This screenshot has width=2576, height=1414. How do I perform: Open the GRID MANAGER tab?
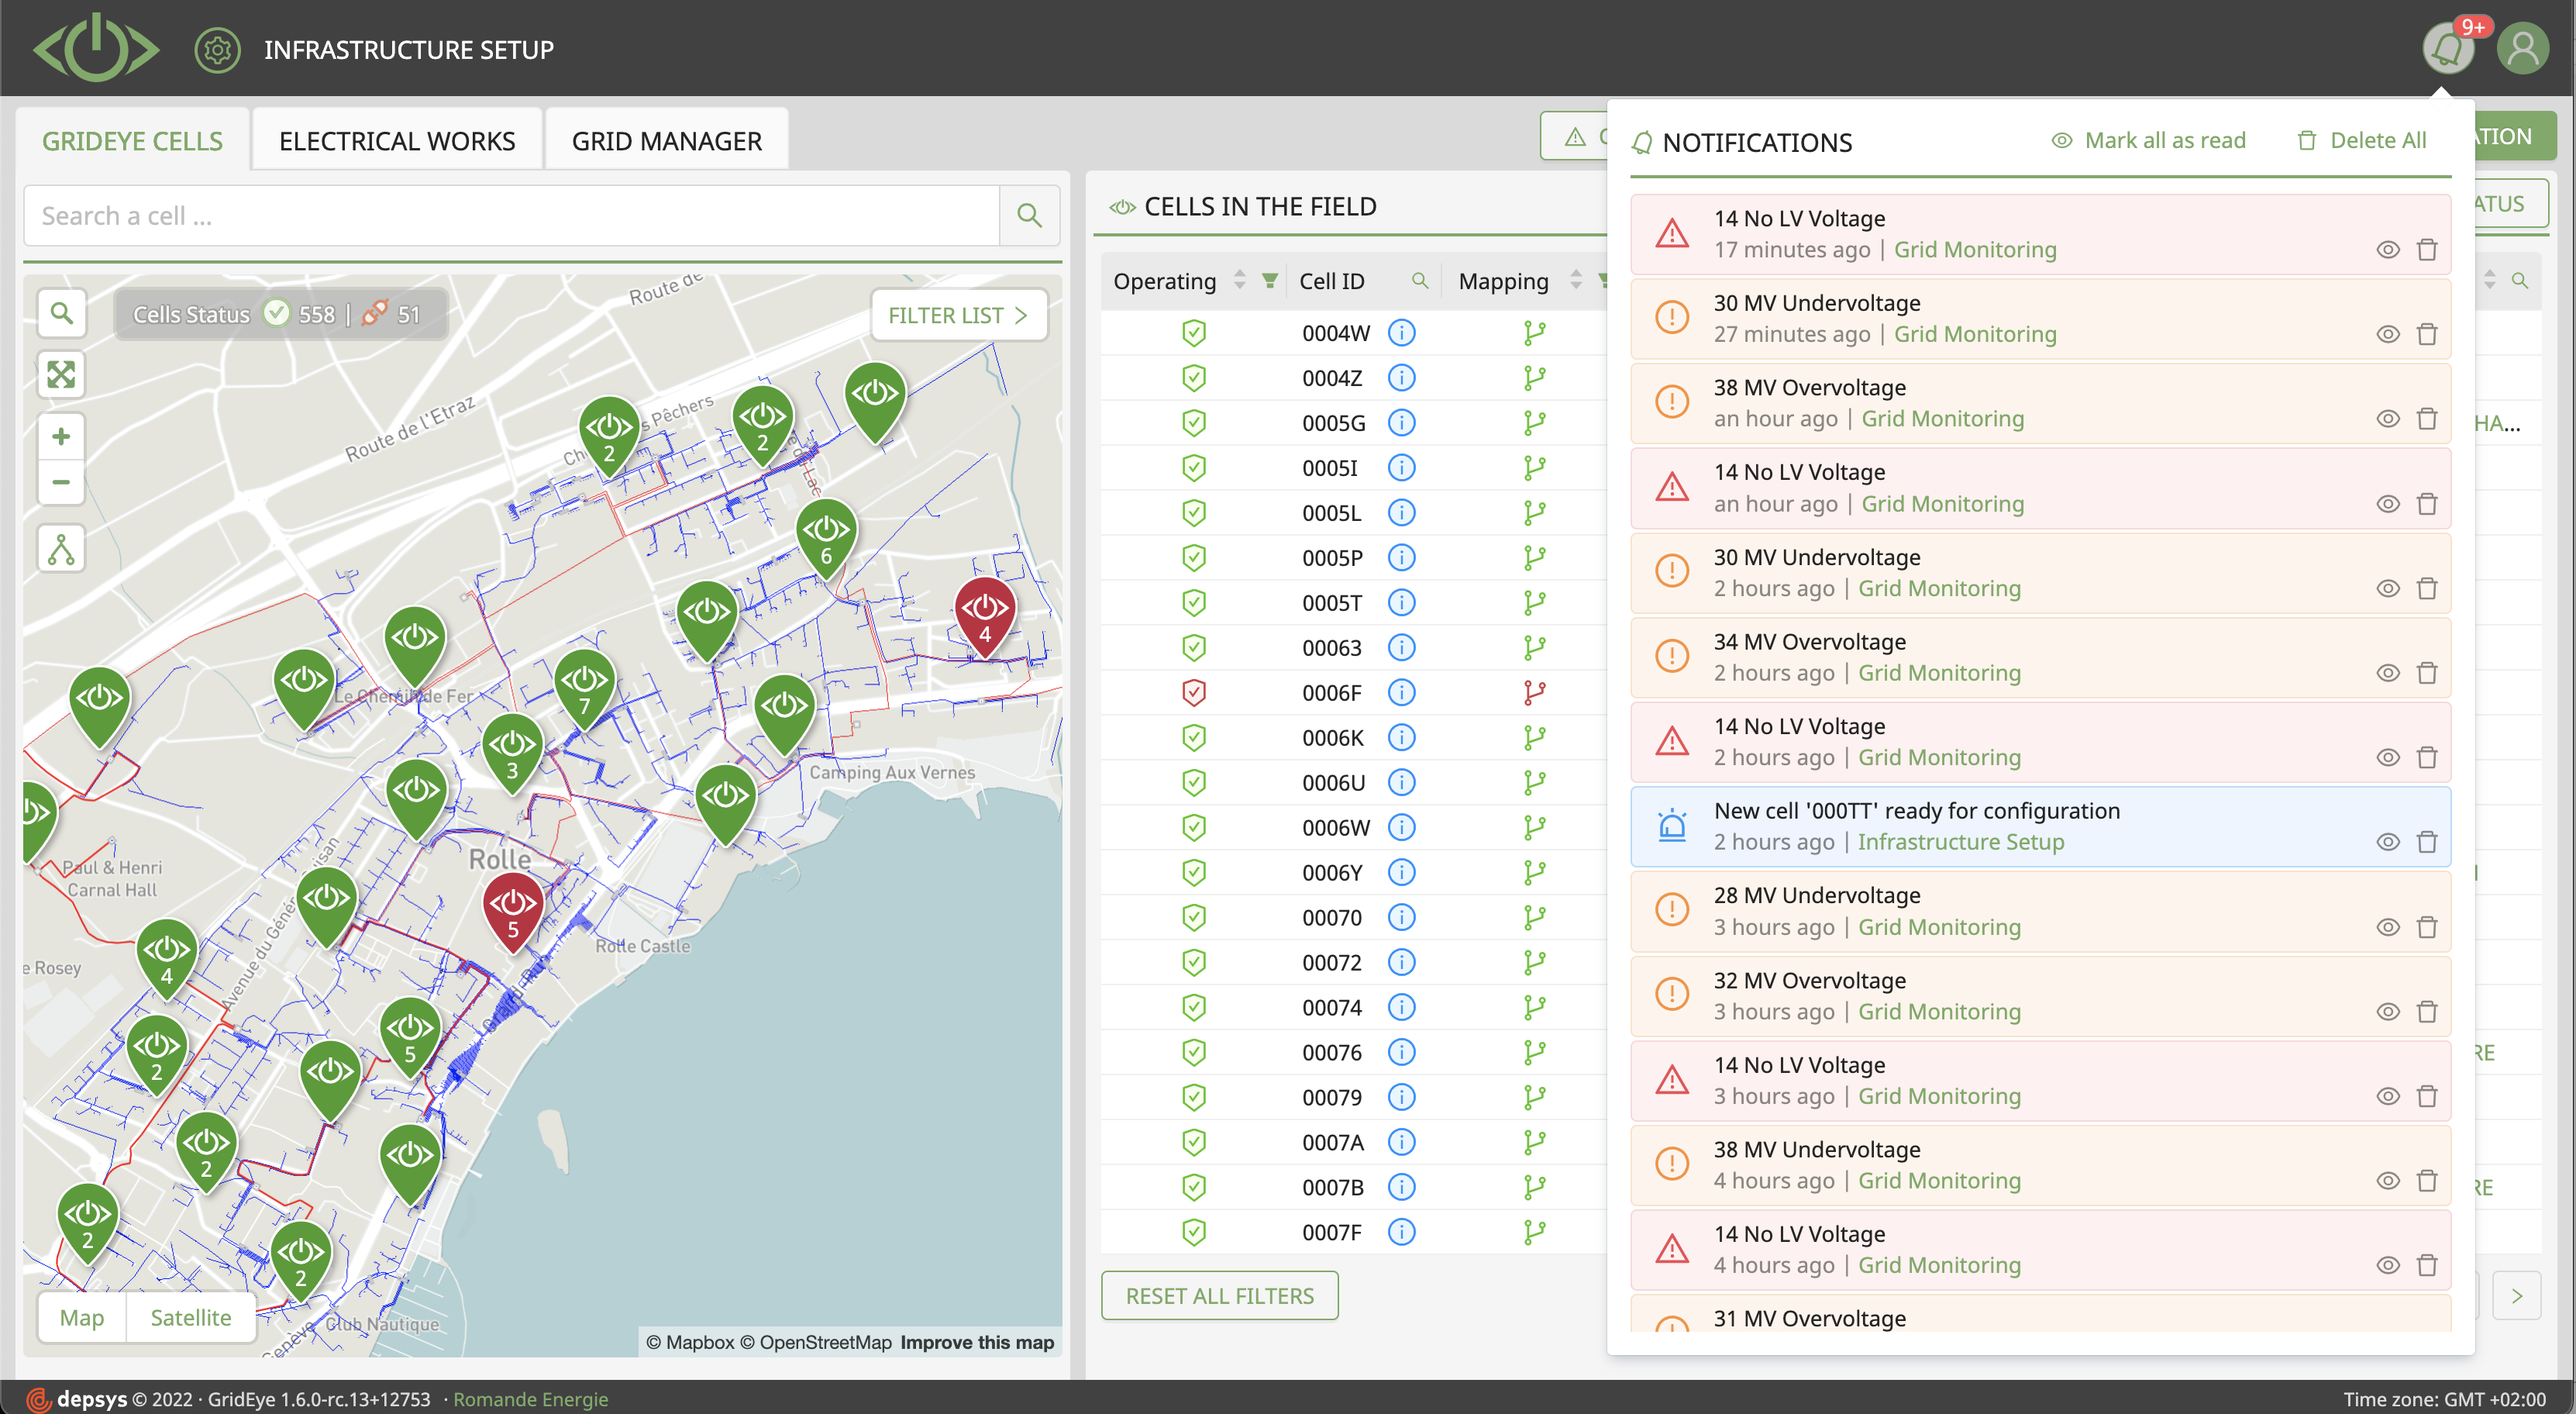coord(666,141)
